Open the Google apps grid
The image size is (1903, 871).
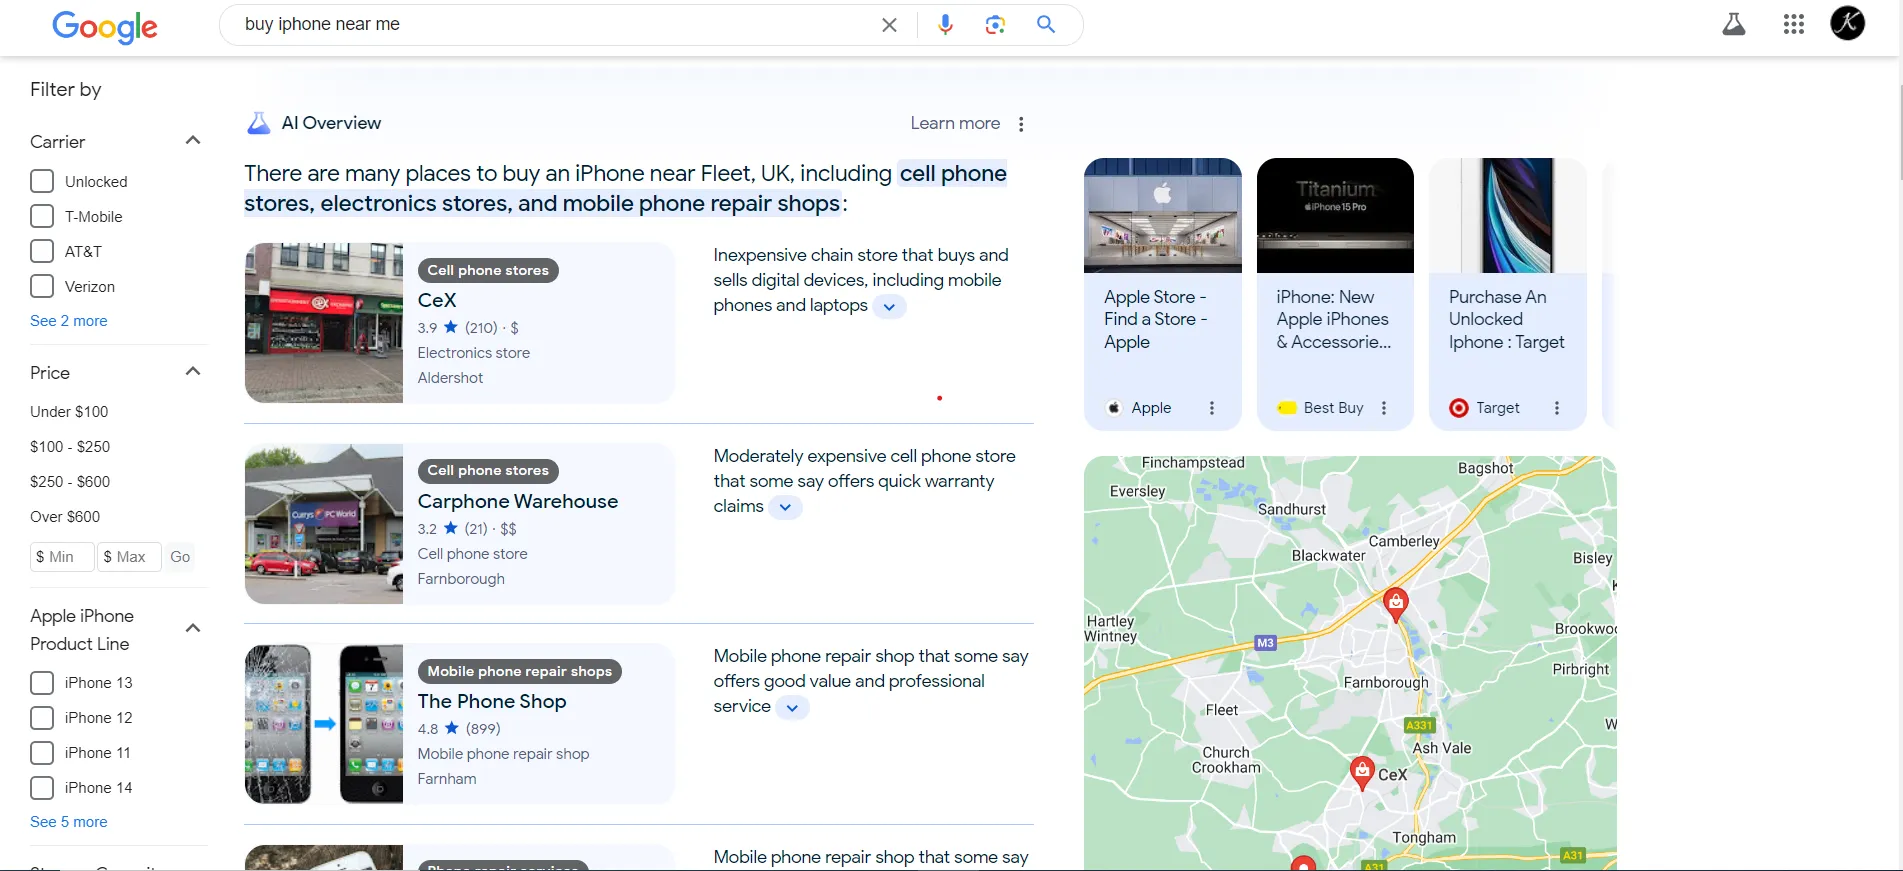(x=1794, y=24)
